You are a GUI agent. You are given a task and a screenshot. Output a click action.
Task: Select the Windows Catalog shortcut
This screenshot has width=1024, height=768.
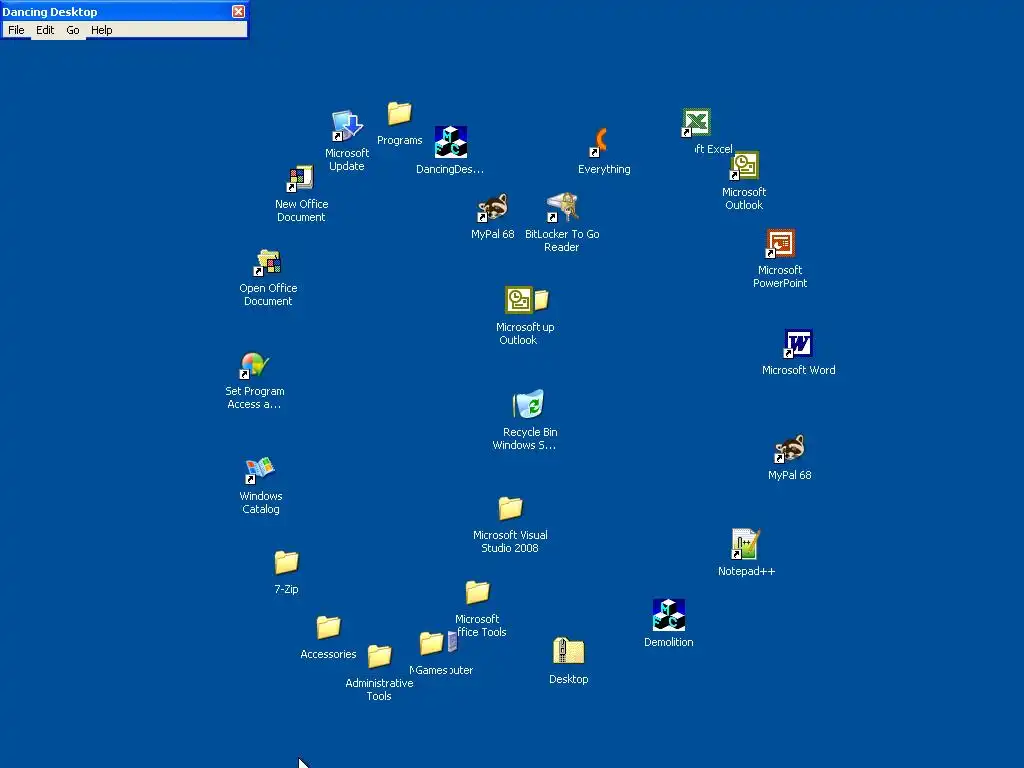tap(260, 470)
